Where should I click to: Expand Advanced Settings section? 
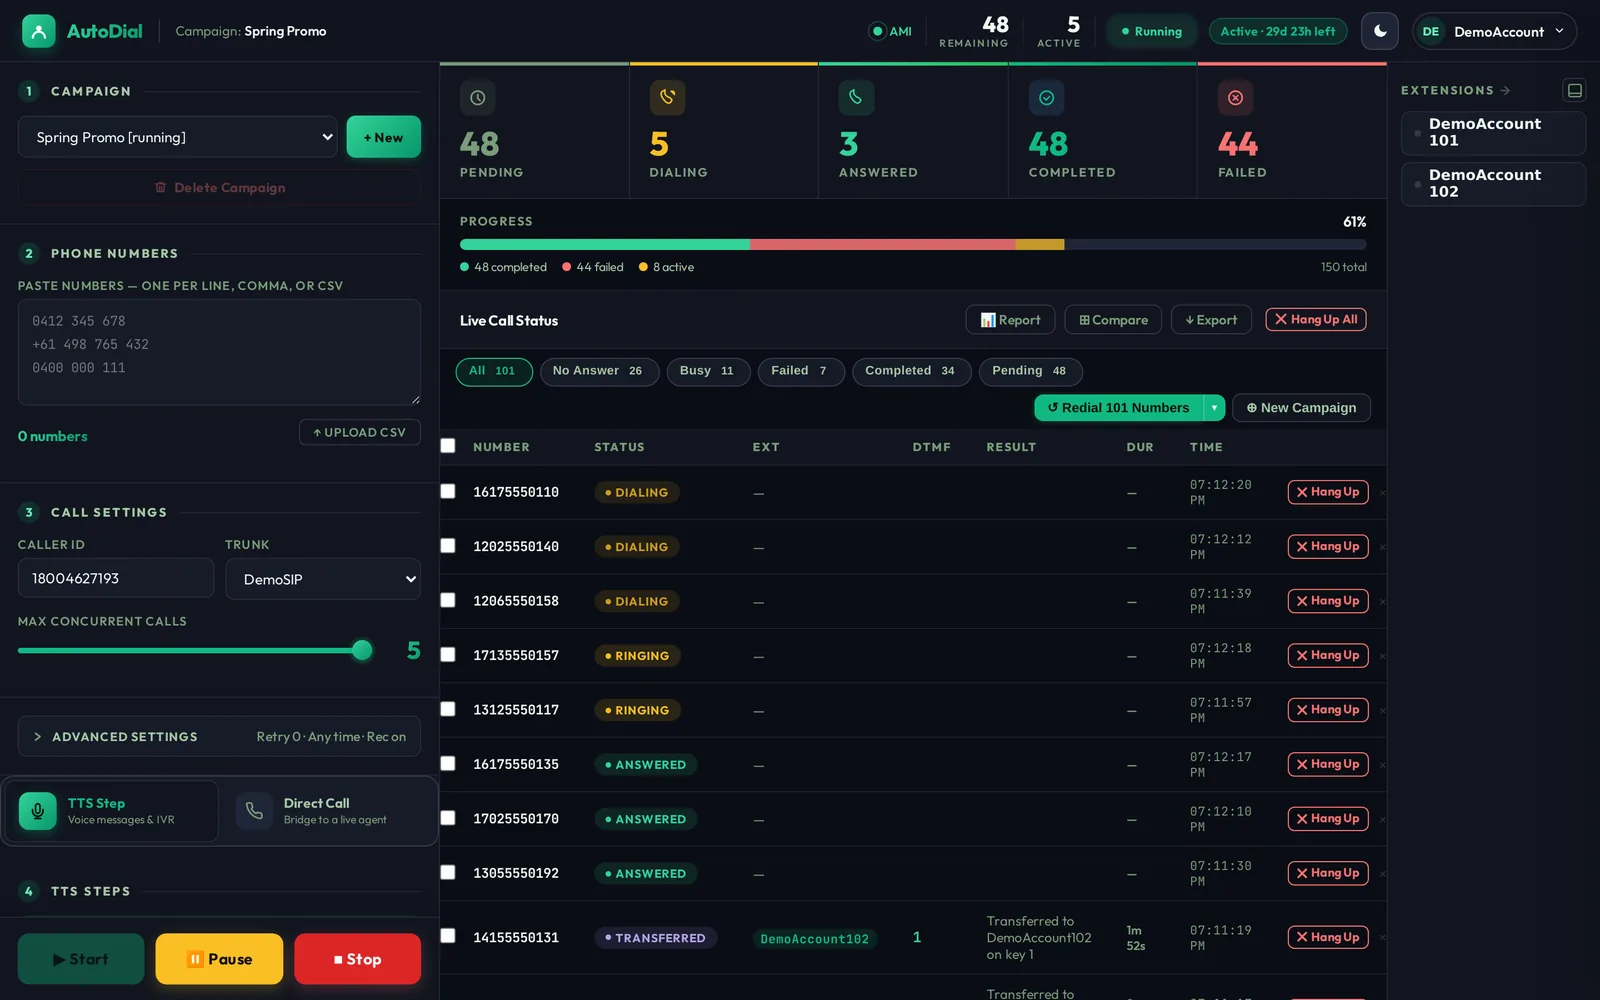[219, 737]
